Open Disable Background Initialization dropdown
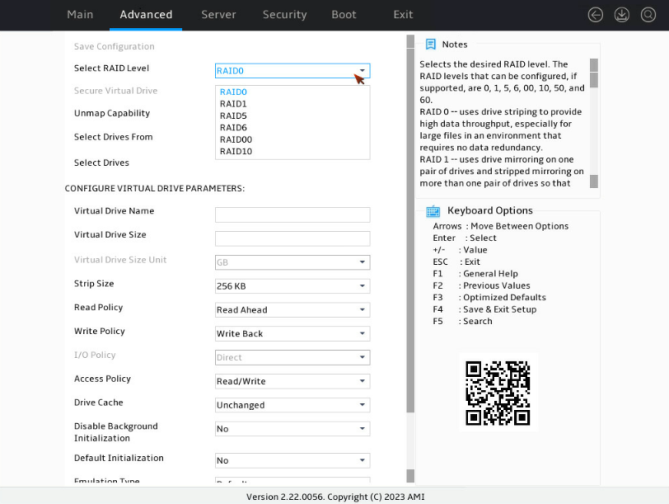 (x=292, y=429)
